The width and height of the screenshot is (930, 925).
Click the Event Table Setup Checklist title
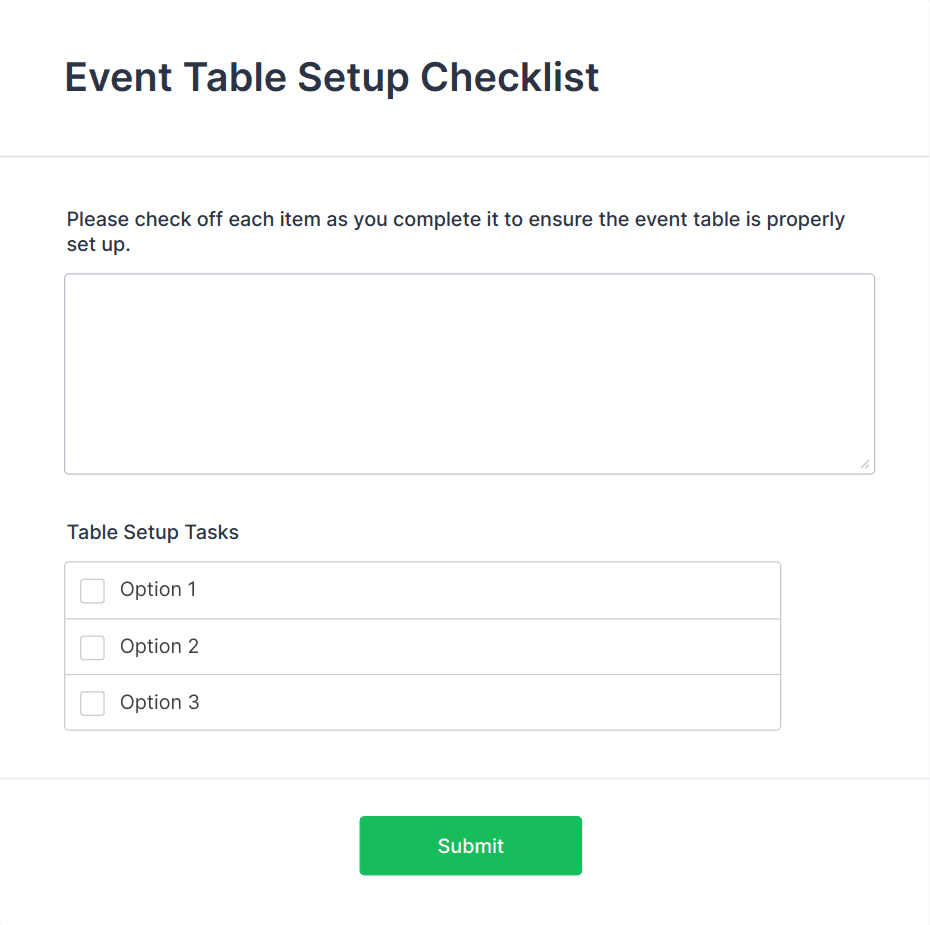pos(331,77)
